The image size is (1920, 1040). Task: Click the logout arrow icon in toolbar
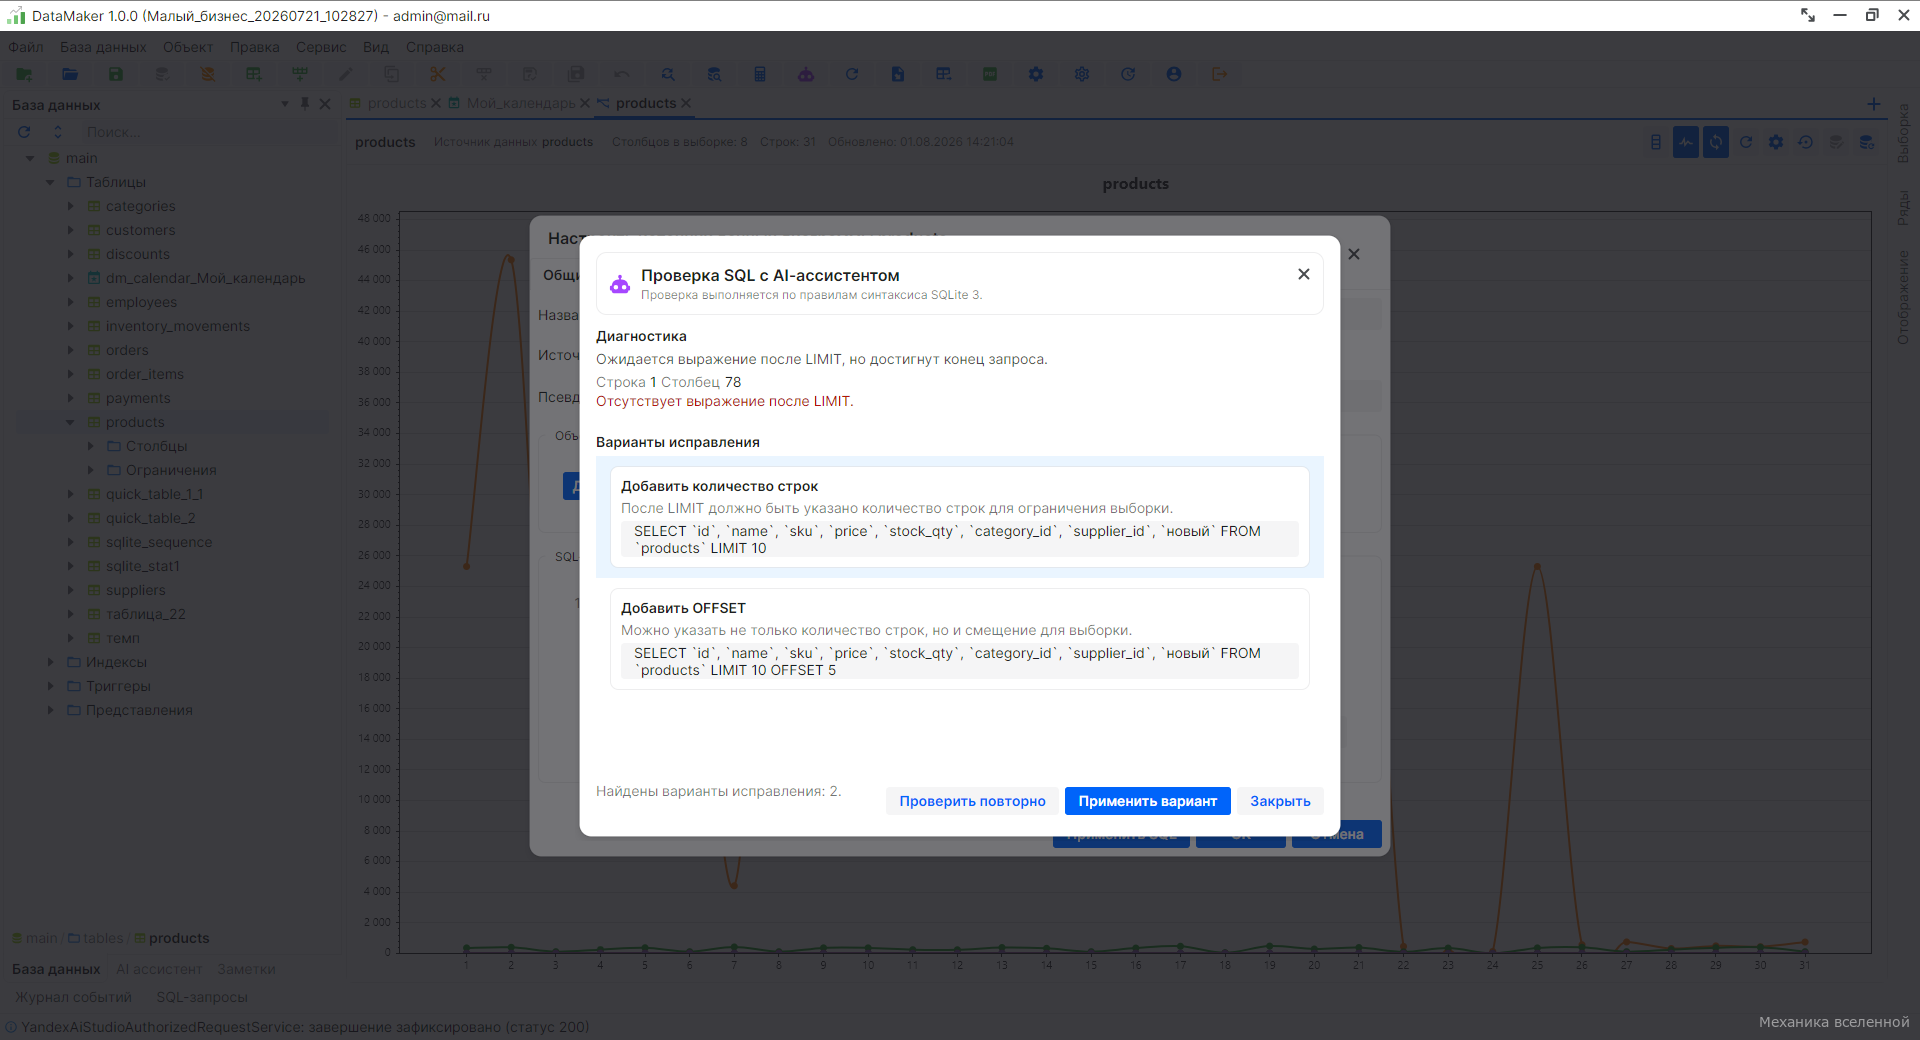click(1220, 74)
